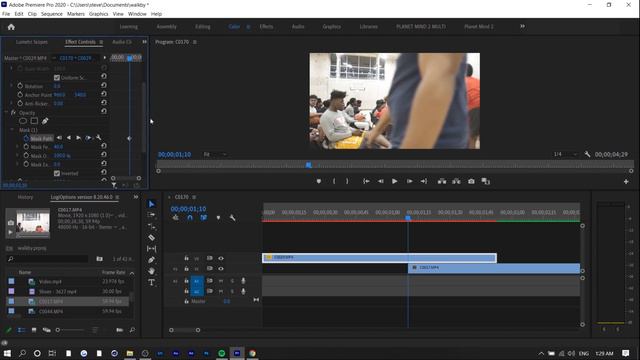The image size is (640, 360).
Task: Toggle animation stopwatch for Rotation
Action: [20, 86]
